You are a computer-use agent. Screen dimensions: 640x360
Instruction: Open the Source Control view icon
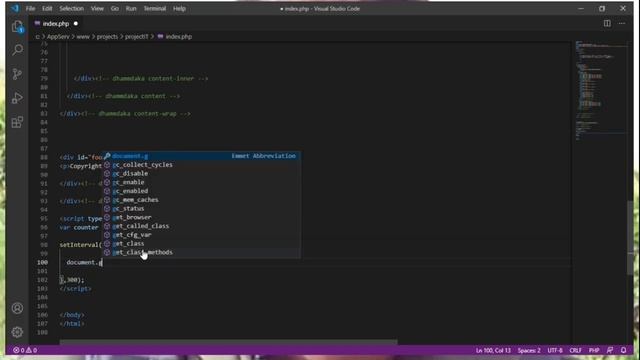pyautogui.click(x=17, y=74)
